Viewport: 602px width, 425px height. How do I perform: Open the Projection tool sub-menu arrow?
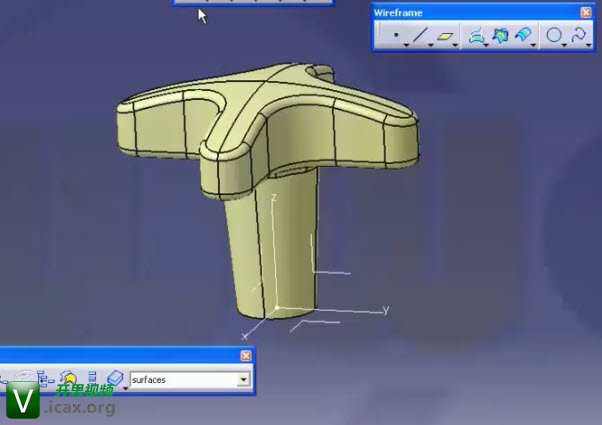point(486,45)
